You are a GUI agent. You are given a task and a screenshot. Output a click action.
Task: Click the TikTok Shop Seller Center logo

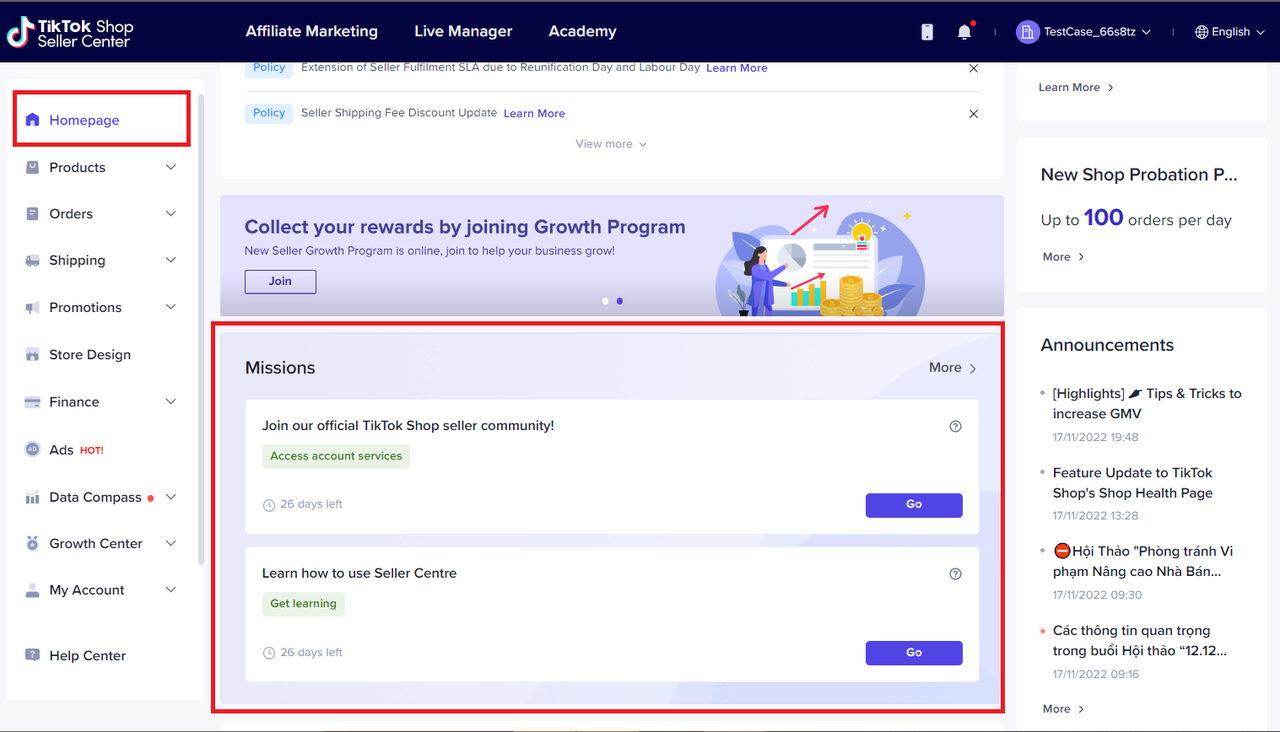(70, 33)
